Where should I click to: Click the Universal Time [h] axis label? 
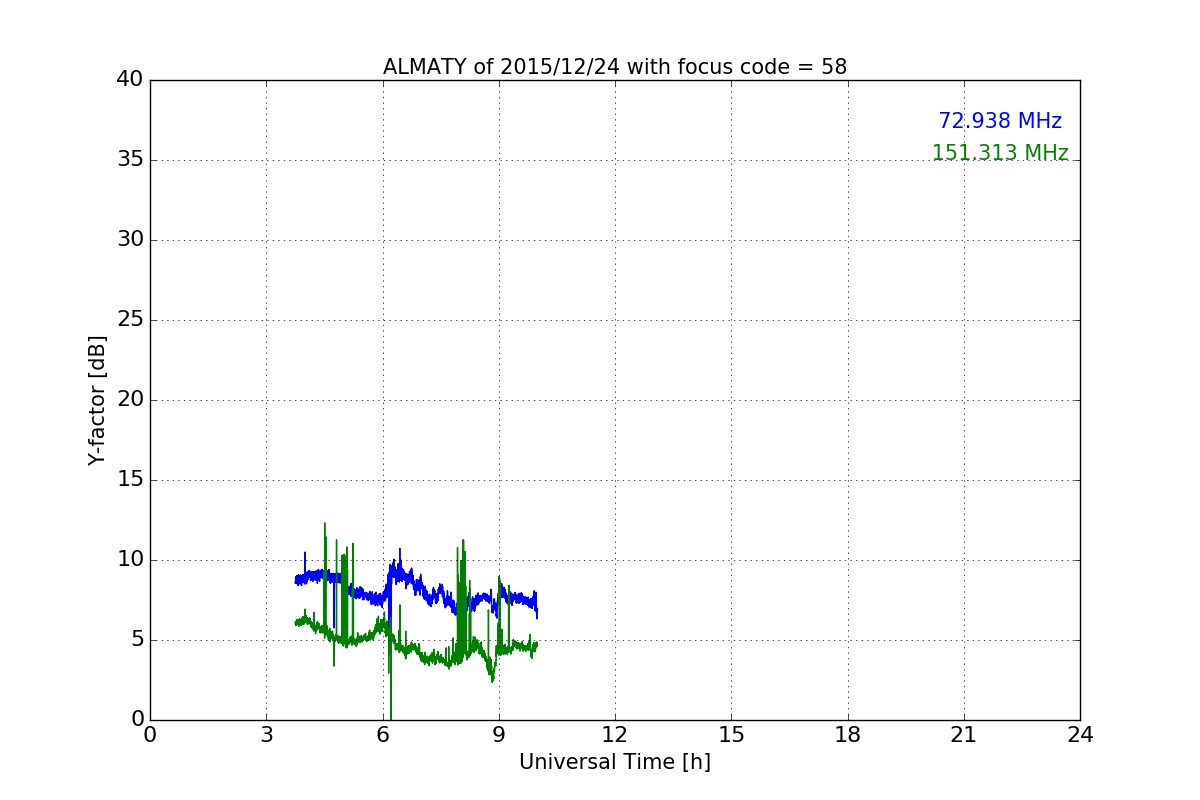click(x=615, y=762)
